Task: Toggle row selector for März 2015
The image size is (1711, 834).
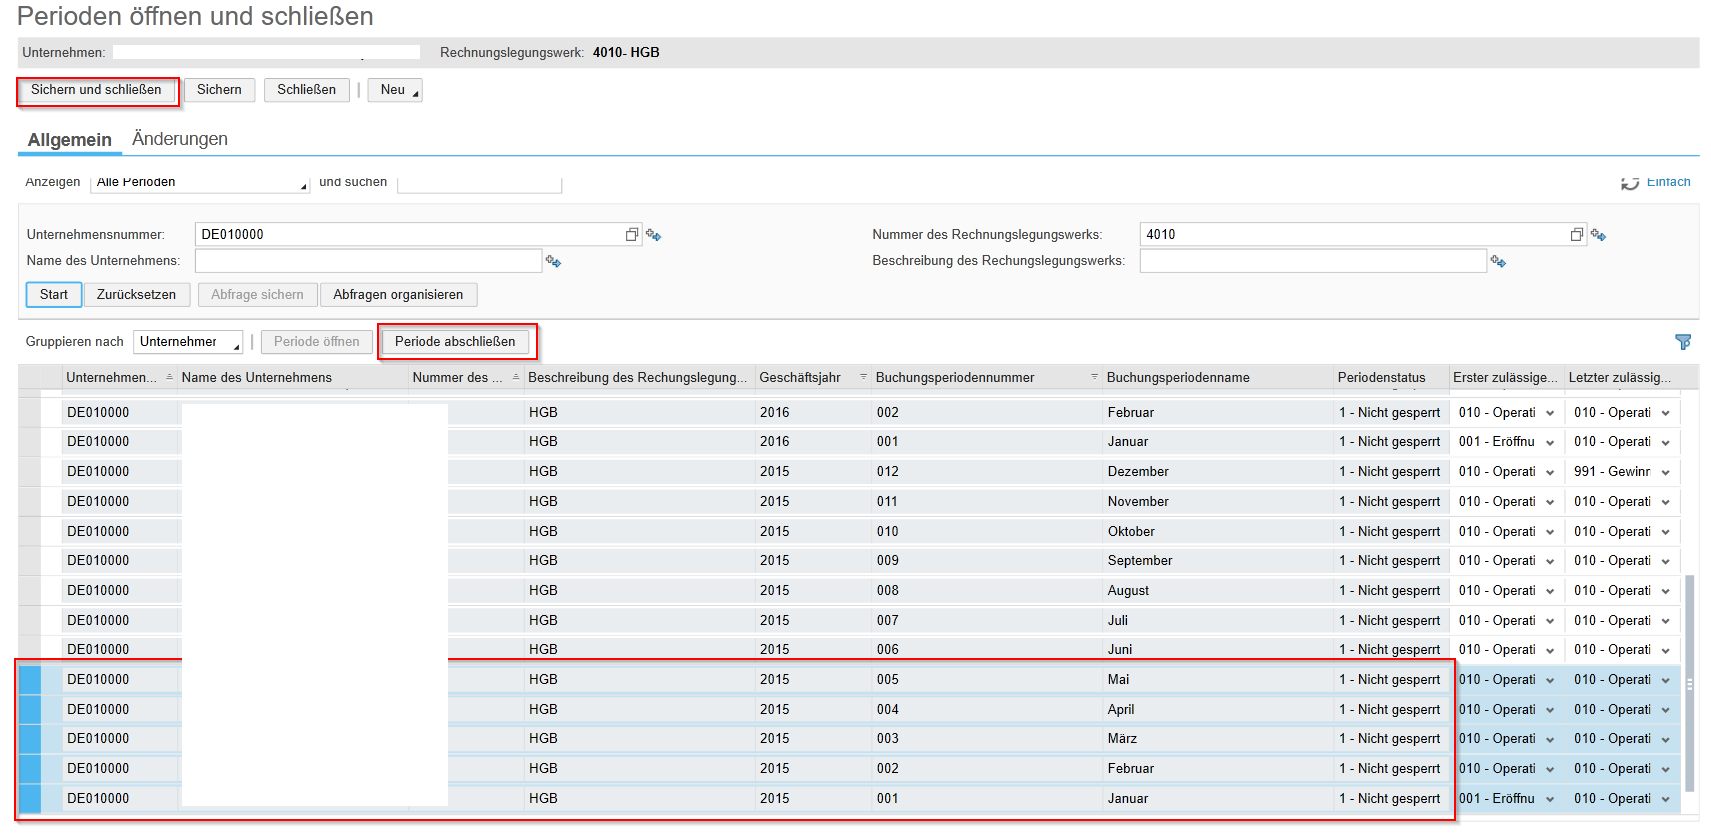Action: point(30,739)
